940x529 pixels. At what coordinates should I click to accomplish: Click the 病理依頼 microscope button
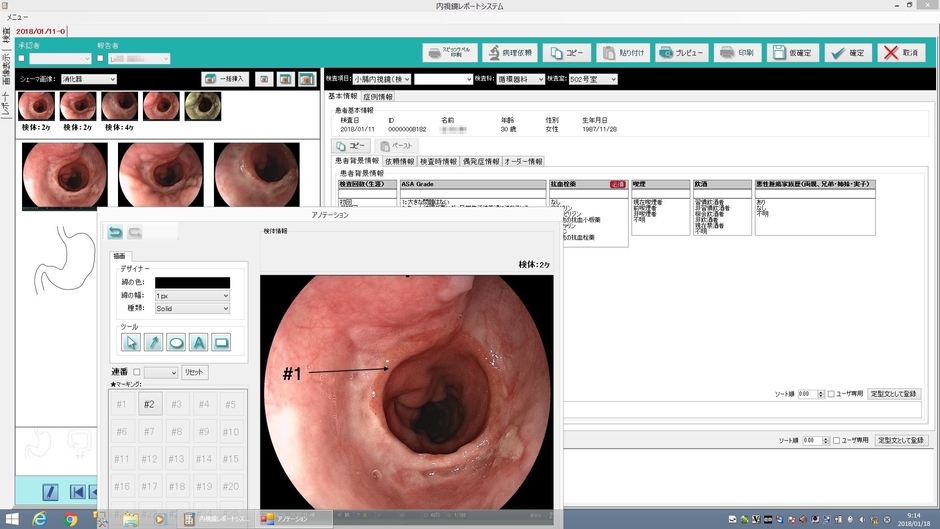point(510,52)
